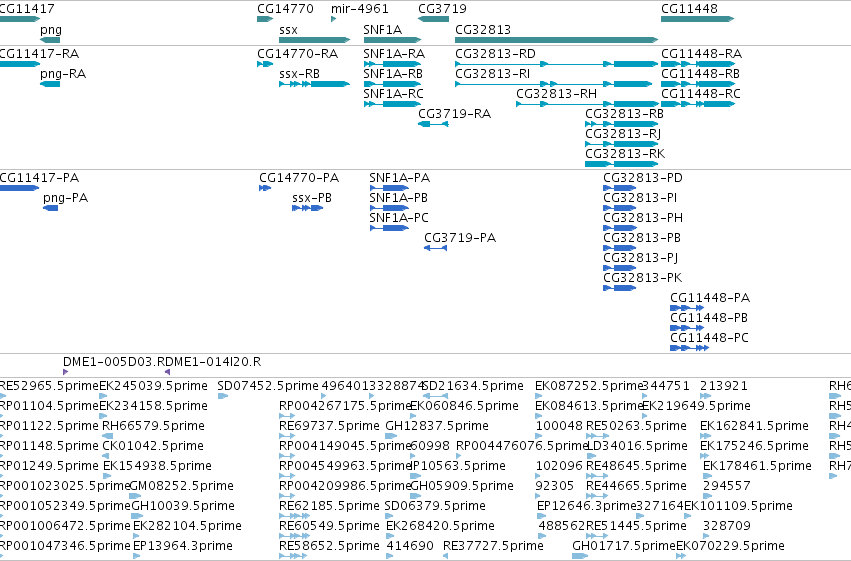Select the CG3719 gene arrow
851x561 pixels.
pos(433,19)
